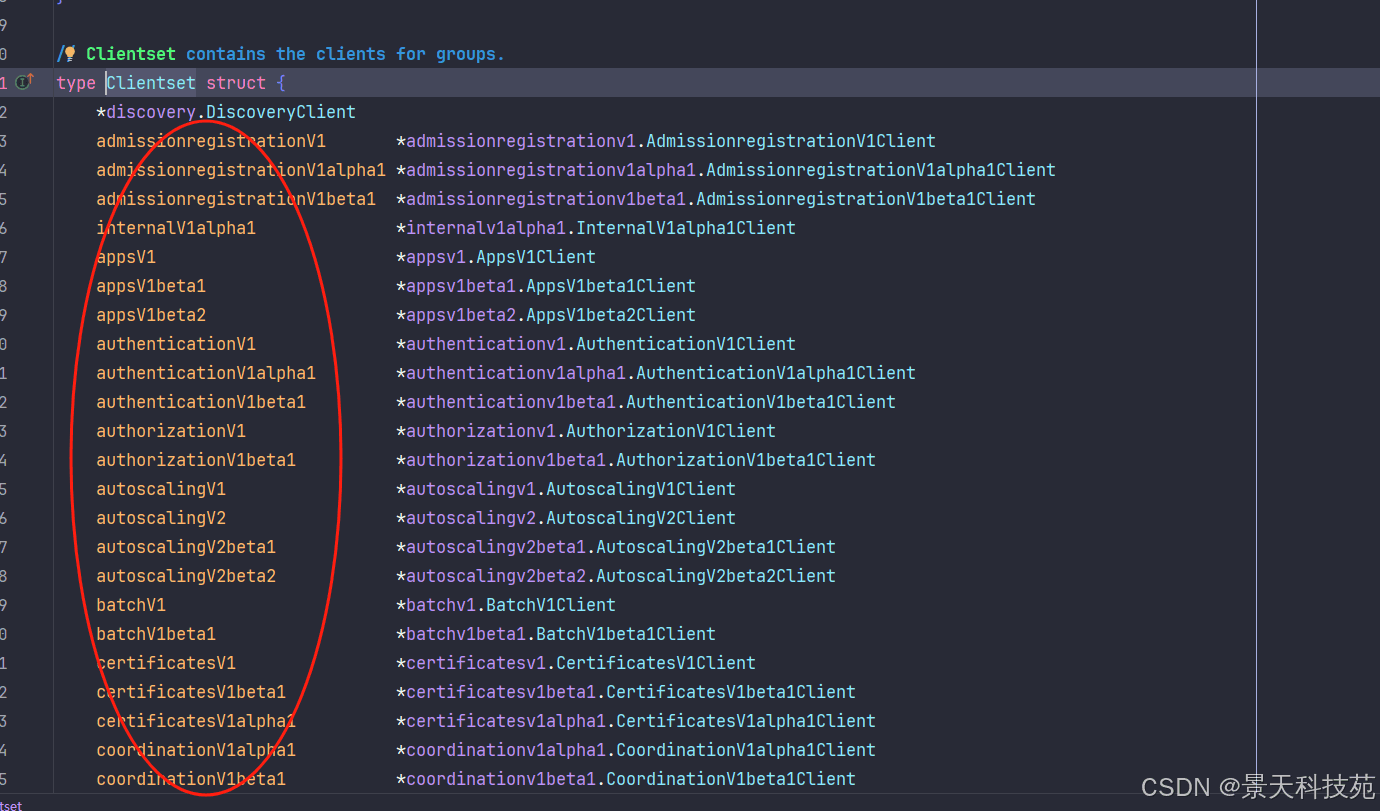Select the 'autoscalingV2beta2' field name

(186, 576)
